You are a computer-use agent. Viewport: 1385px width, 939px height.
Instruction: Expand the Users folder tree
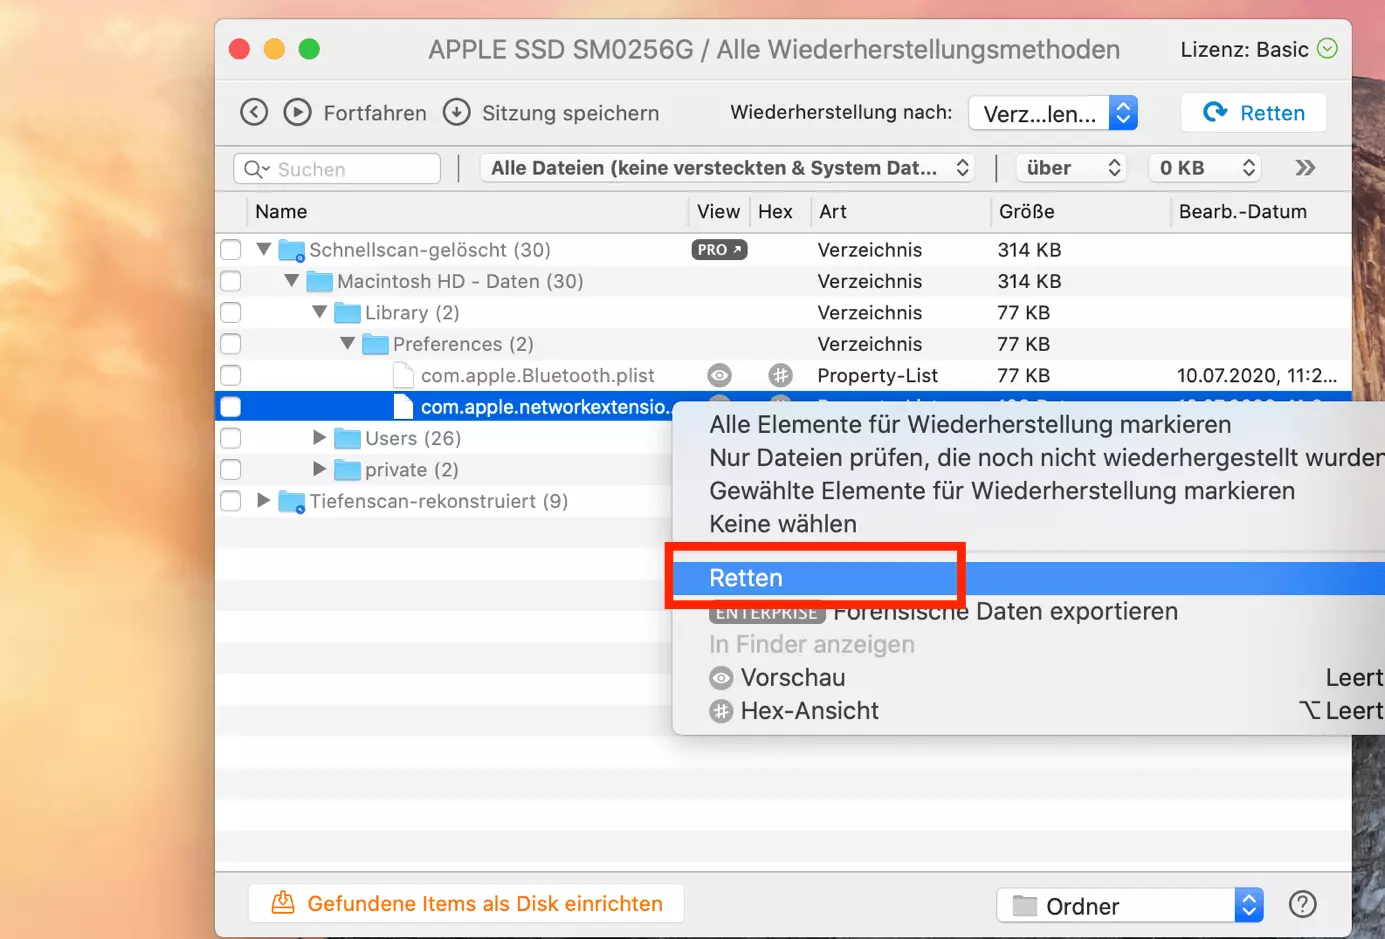coord(319,438)
